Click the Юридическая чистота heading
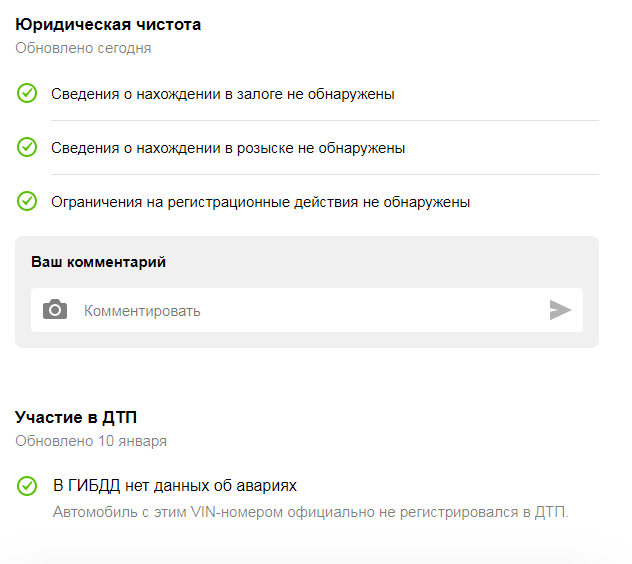 [108, 24]
